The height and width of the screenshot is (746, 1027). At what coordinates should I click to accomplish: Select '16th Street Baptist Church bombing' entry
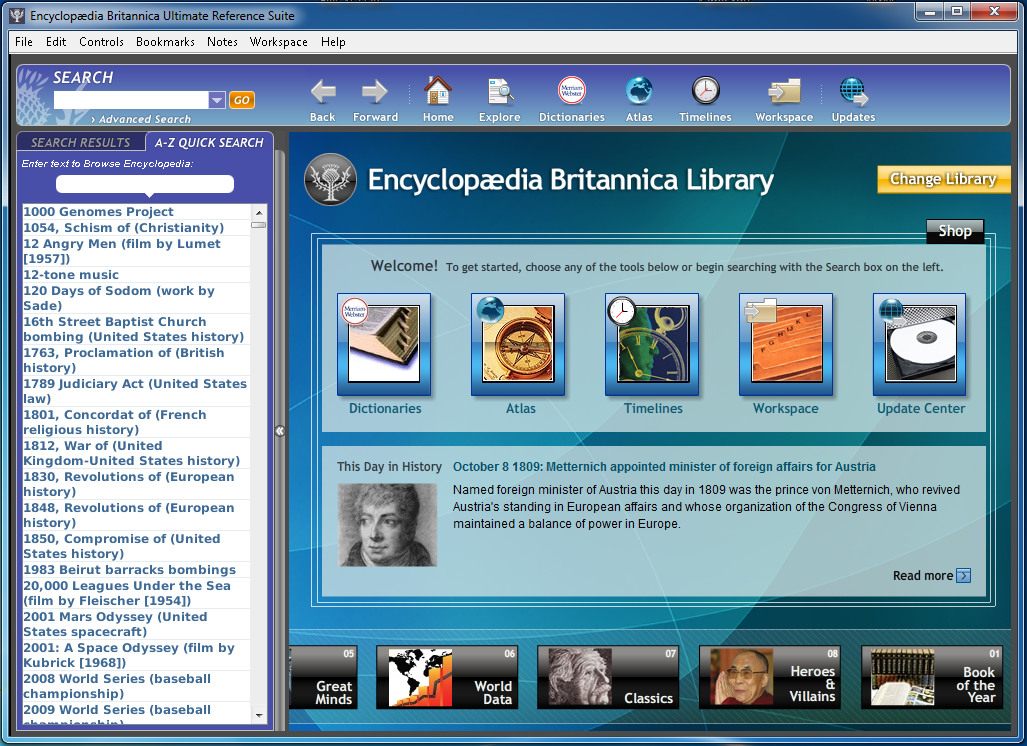click(136, 329)
